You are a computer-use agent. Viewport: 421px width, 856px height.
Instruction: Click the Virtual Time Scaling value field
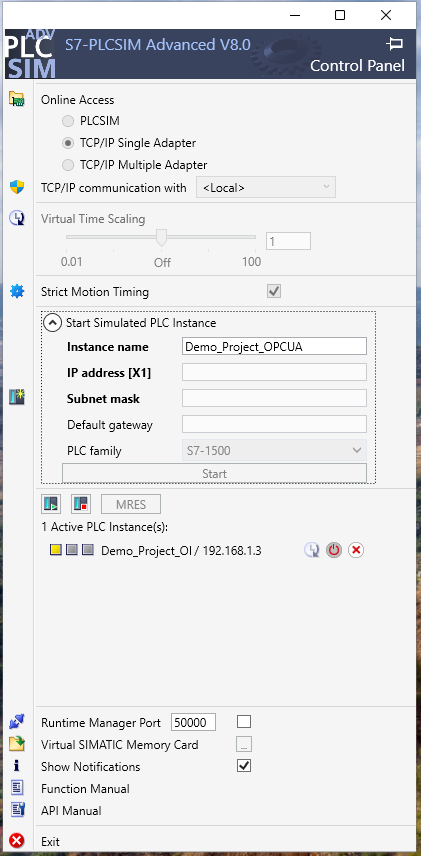tap(288, 241)
